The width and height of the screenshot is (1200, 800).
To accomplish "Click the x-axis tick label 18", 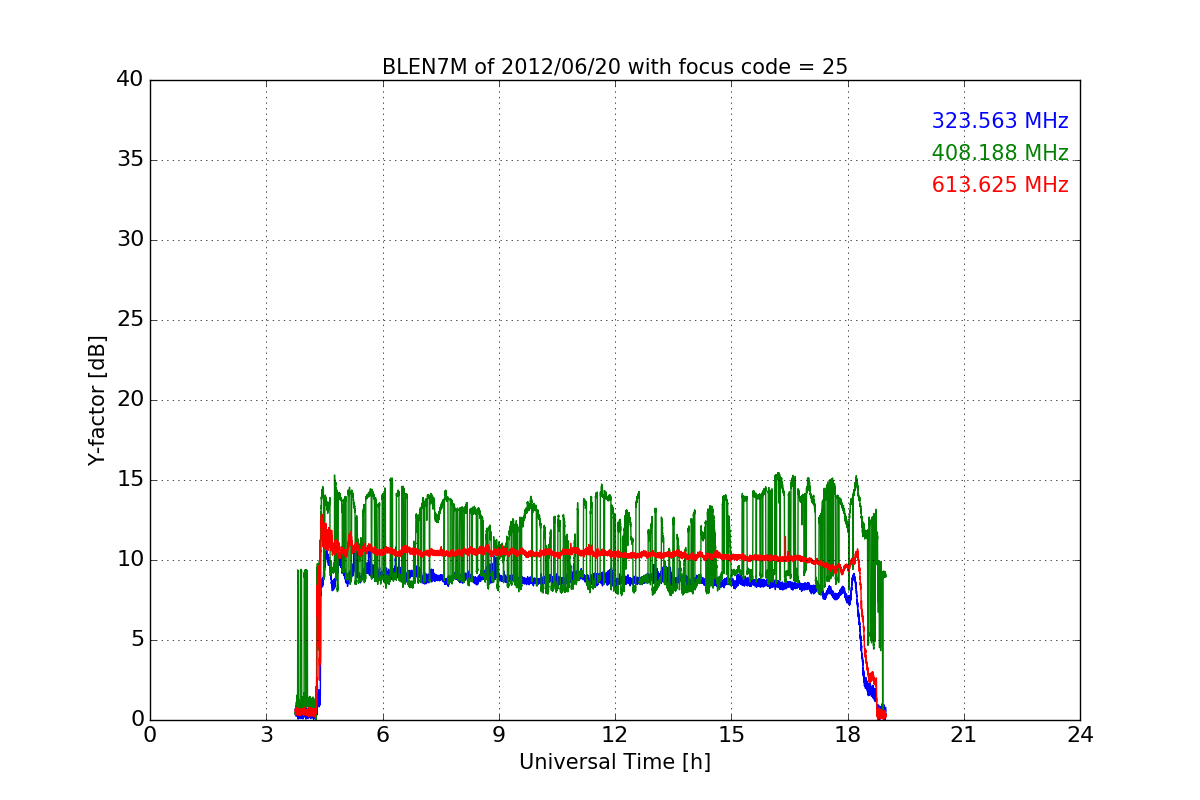I will point(848,735).
